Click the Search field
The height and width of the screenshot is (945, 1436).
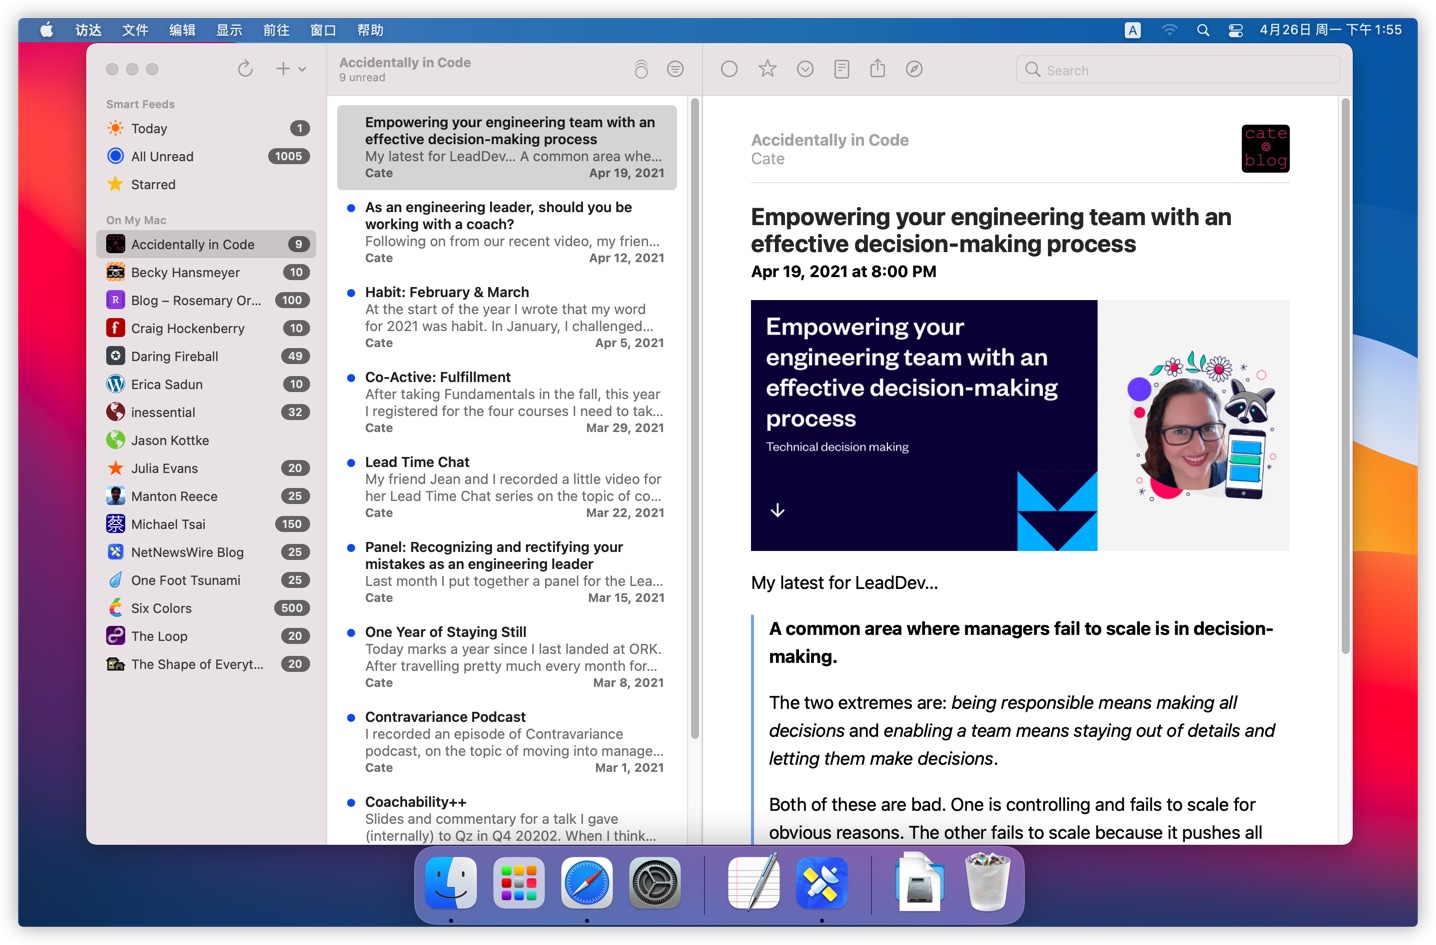tap(1178, 70)
